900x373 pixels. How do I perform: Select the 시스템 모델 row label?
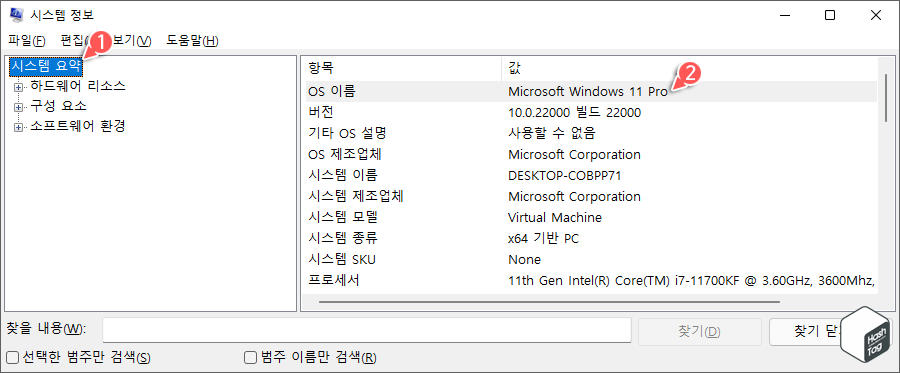click(343, 217)
